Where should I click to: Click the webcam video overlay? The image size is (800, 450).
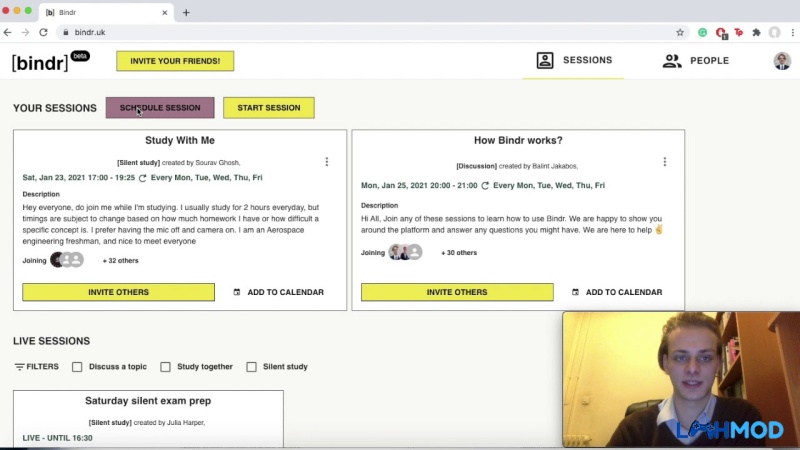681,380
